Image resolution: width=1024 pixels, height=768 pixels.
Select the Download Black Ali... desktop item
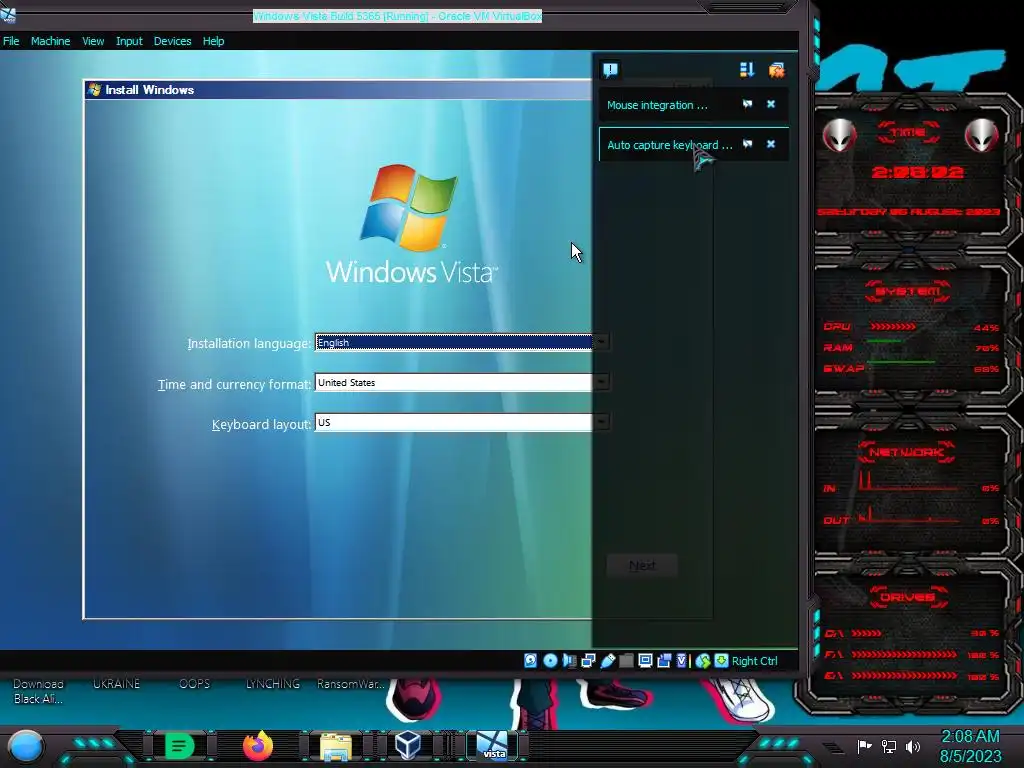[38, 691]
